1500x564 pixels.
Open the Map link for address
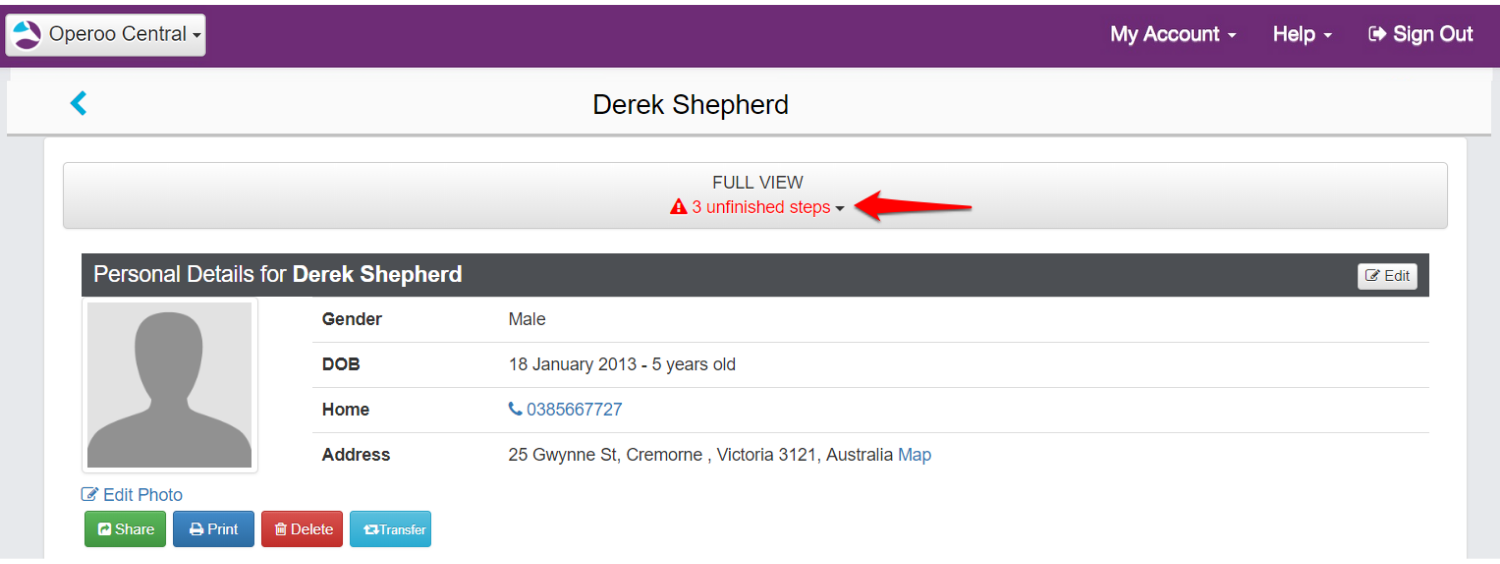914,455
